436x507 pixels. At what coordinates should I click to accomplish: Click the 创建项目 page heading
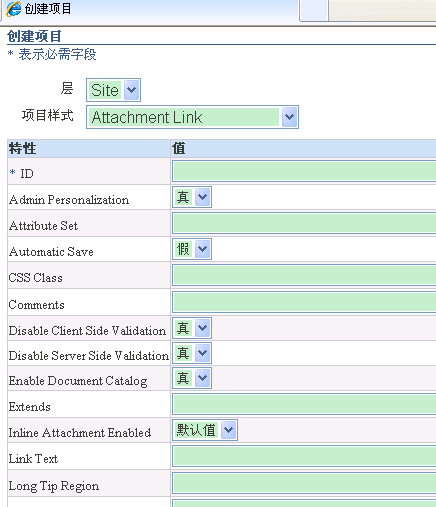click(x=34, y=36)
